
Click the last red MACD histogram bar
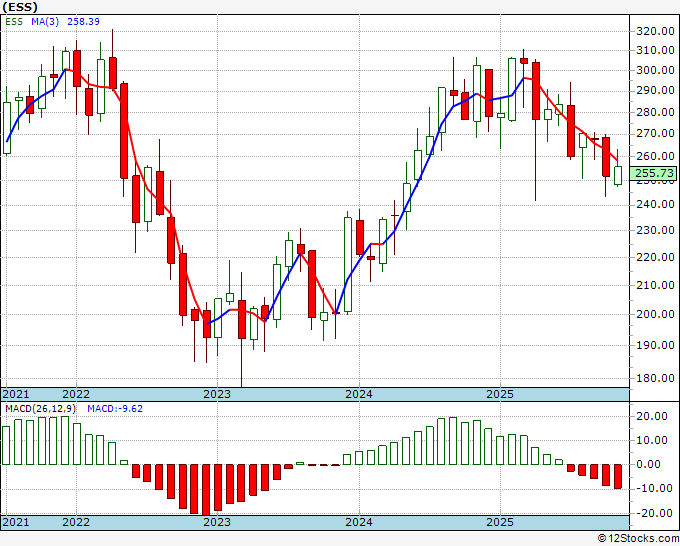[618, 476]
